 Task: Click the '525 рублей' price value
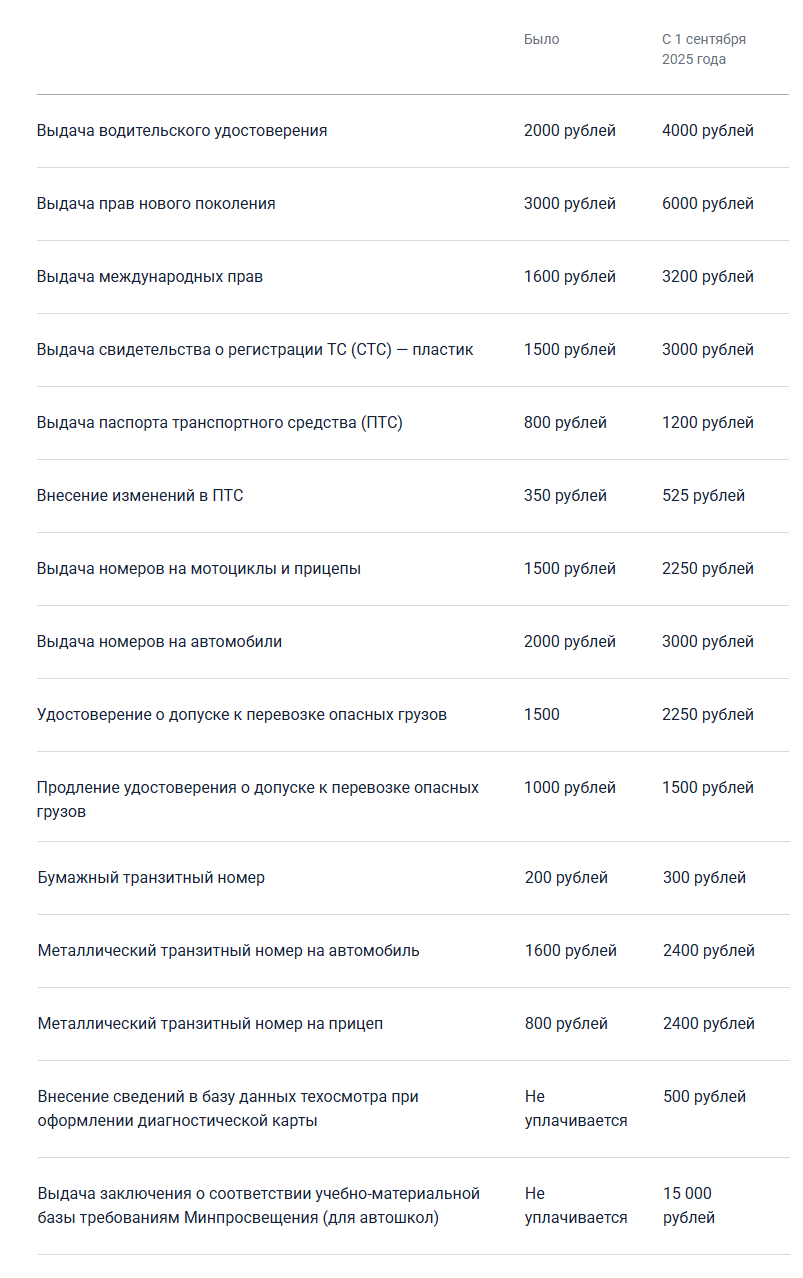[x=703, y=496]
